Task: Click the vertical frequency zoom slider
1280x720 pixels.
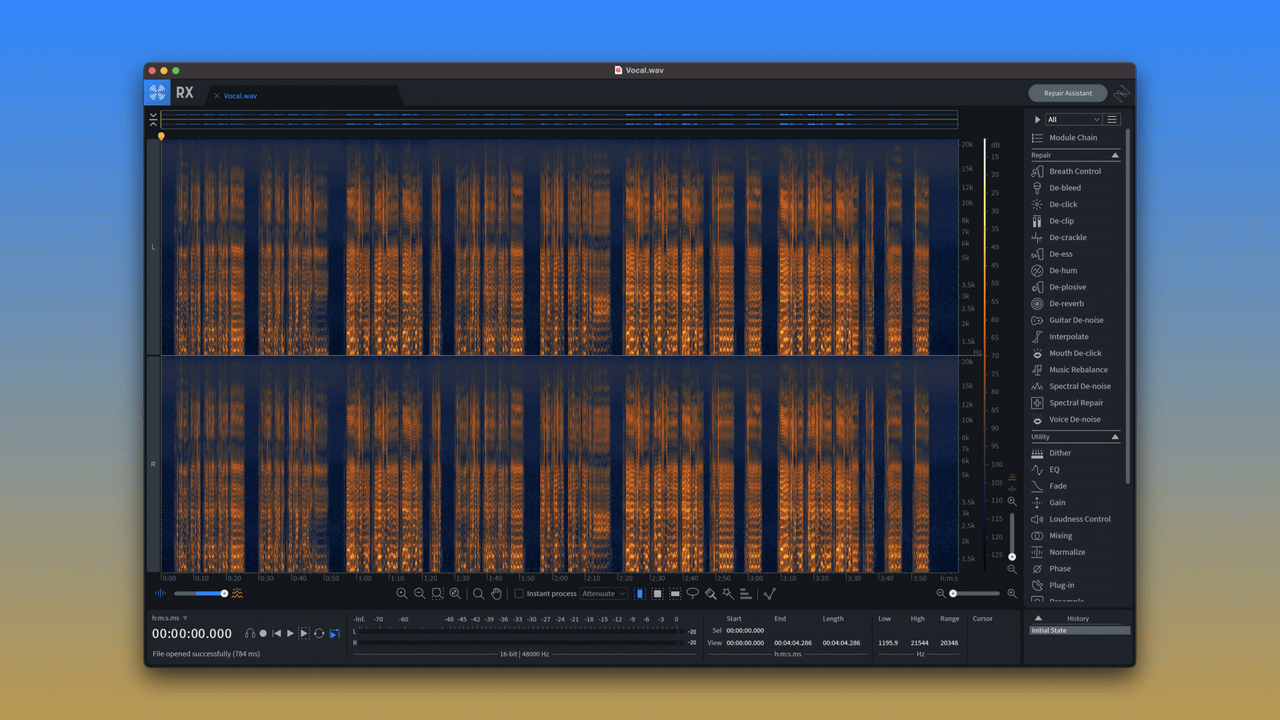Action: [x=1012, y=536]
